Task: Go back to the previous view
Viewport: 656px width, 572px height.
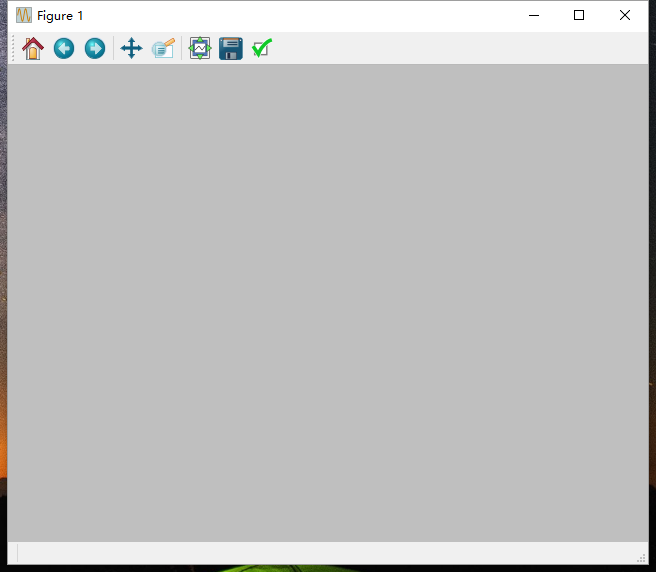Action: coord(64,49)
